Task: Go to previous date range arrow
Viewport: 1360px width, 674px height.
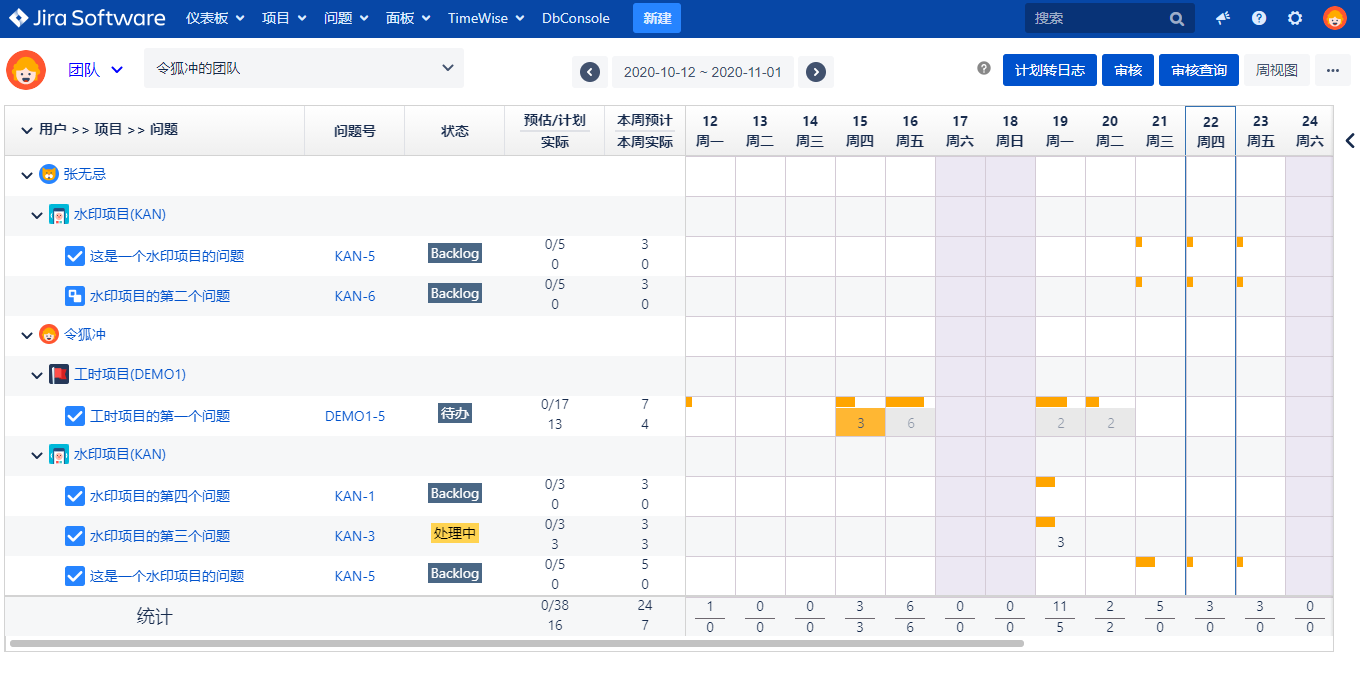Action: tap(590, 72)
